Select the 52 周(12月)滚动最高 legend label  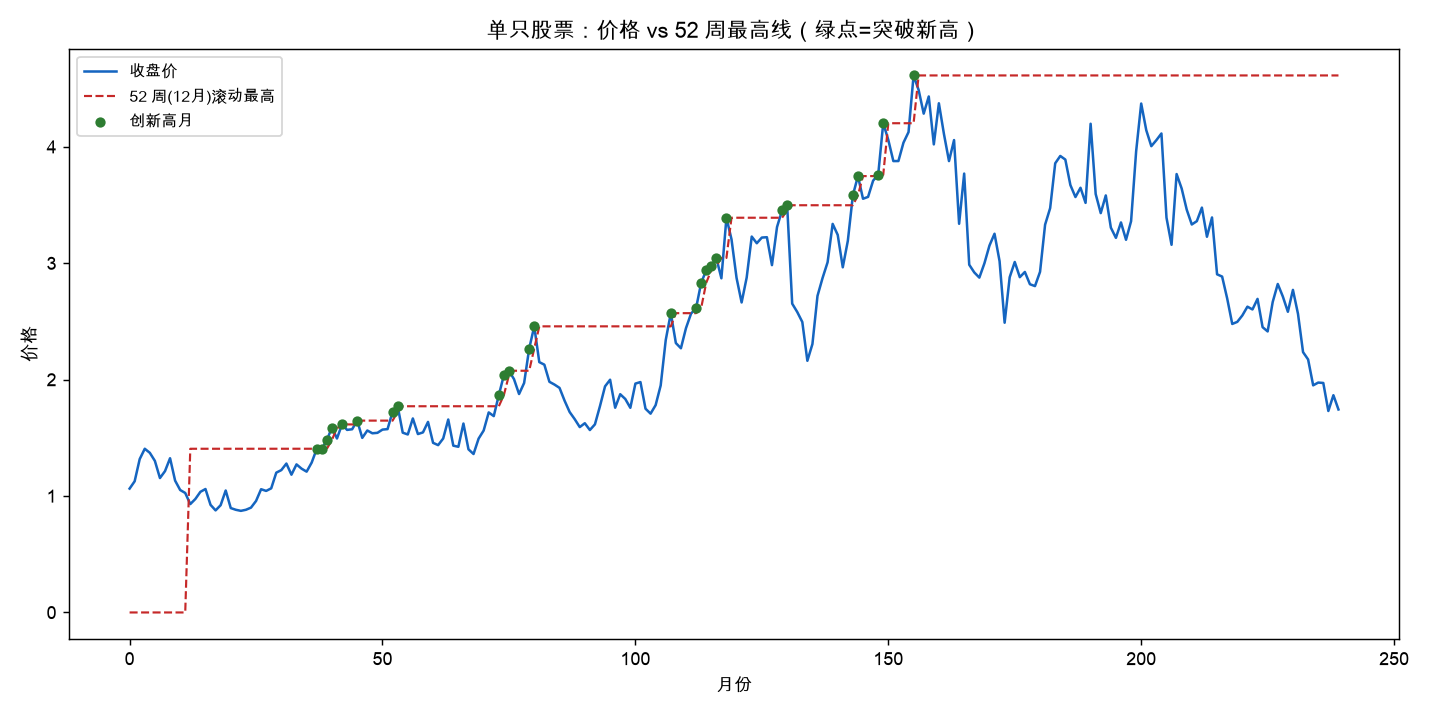[x=202, y=95]
